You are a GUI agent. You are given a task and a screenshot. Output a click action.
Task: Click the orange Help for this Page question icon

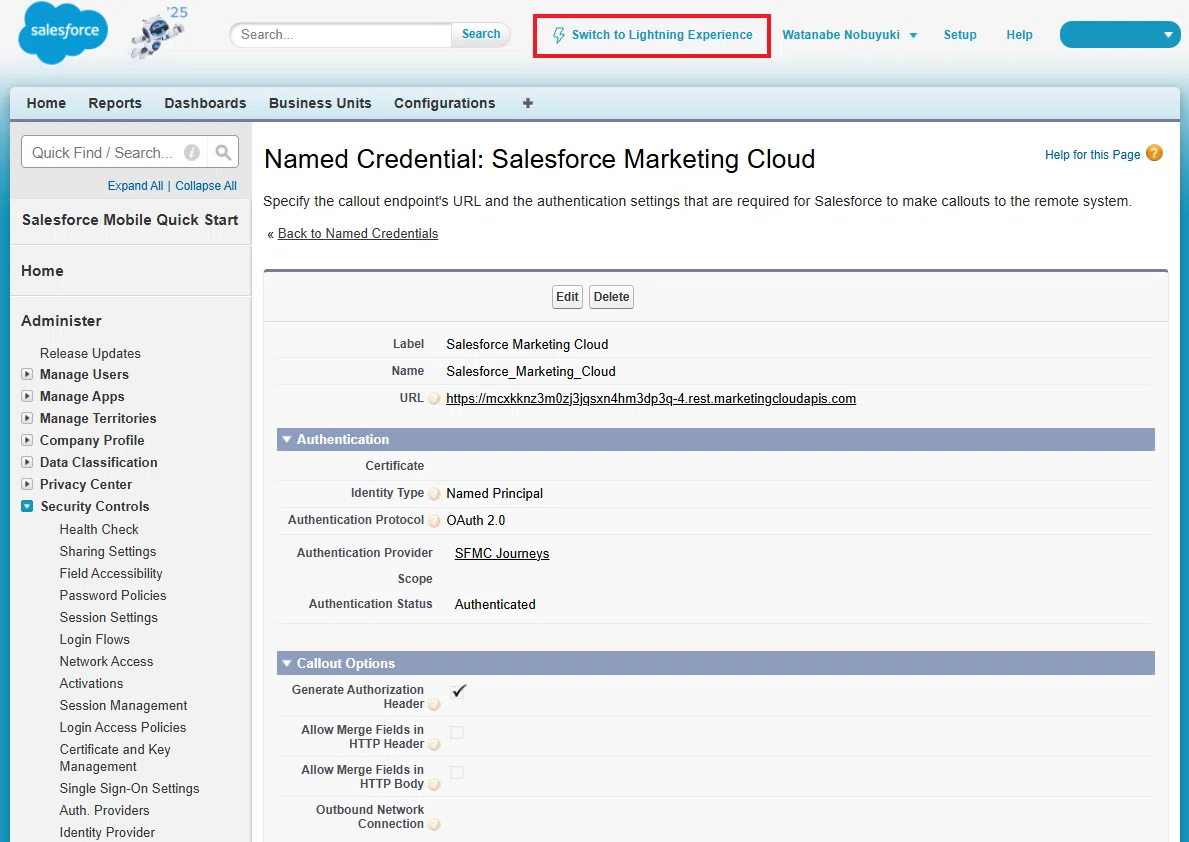[x=1154, y=153]
